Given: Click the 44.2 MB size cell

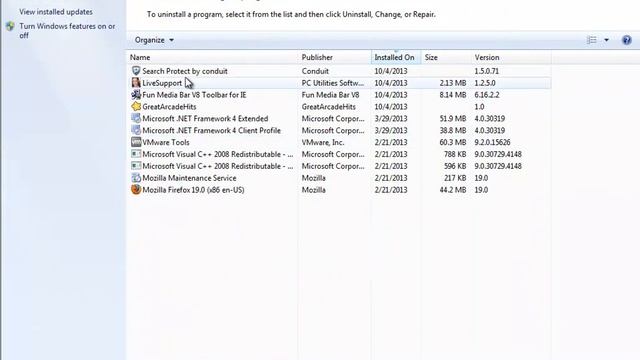Looking at the screenshot, I should (x=453, y=189).
